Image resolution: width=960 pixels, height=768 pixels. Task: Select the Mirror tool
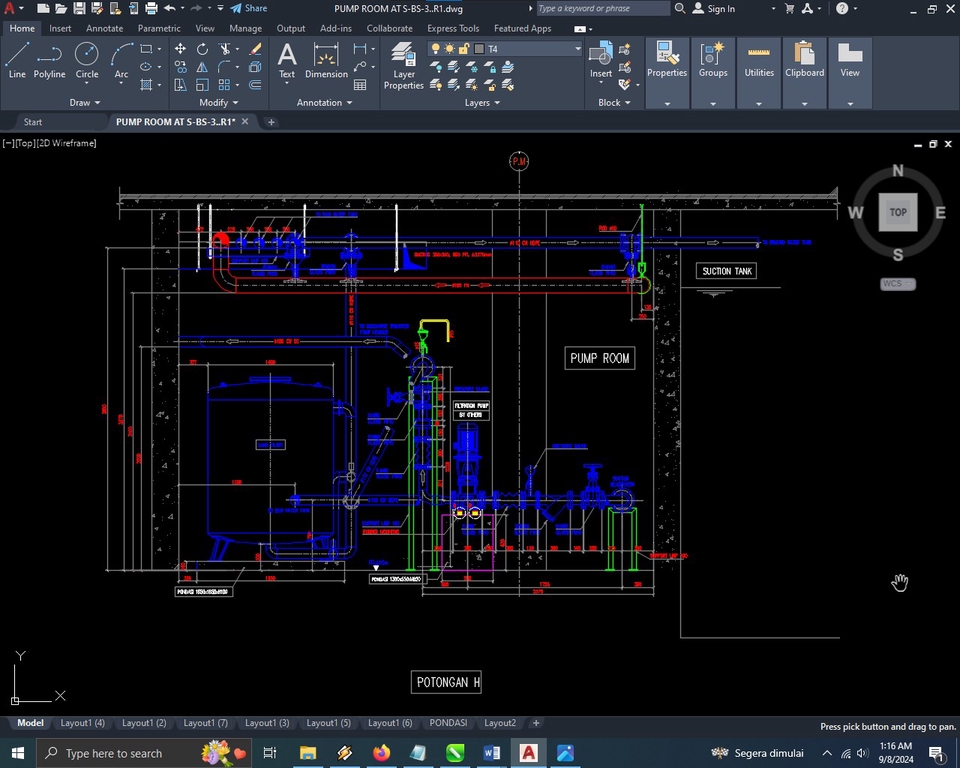(202, 67)
